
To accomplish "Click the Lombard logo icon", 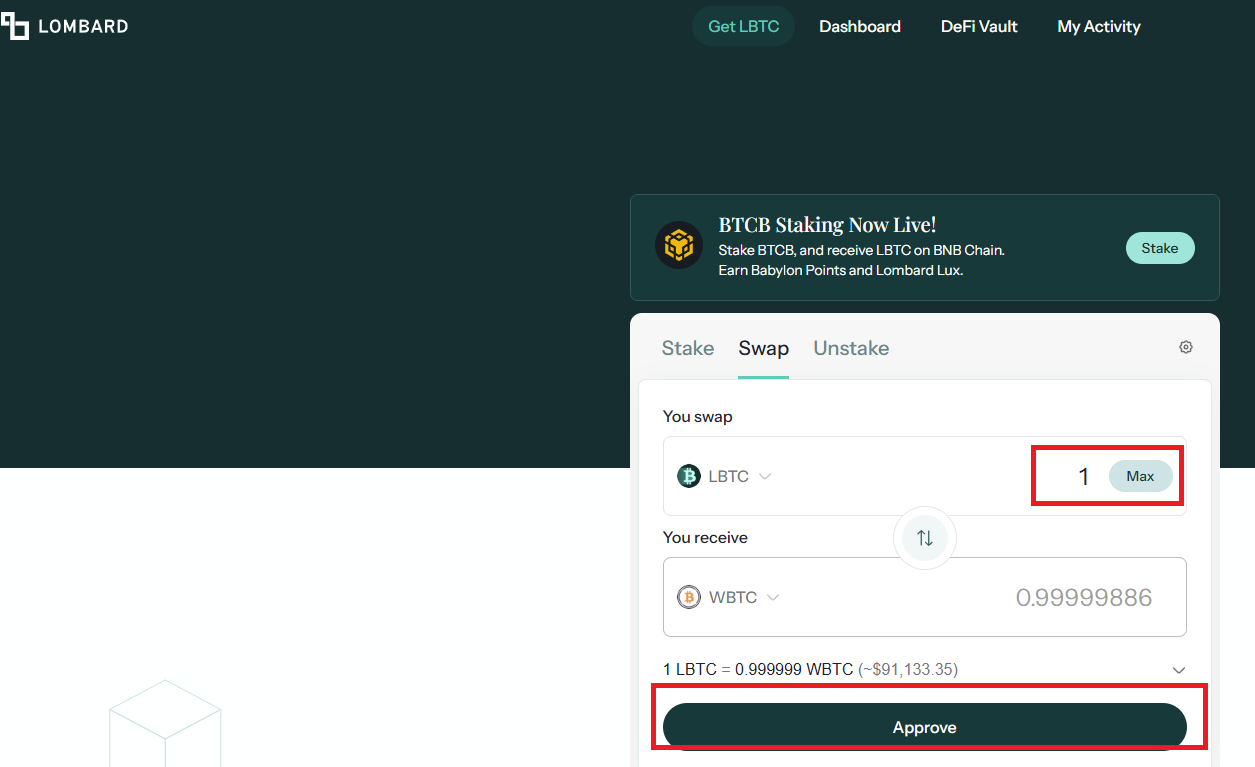I will coord(14,25).
